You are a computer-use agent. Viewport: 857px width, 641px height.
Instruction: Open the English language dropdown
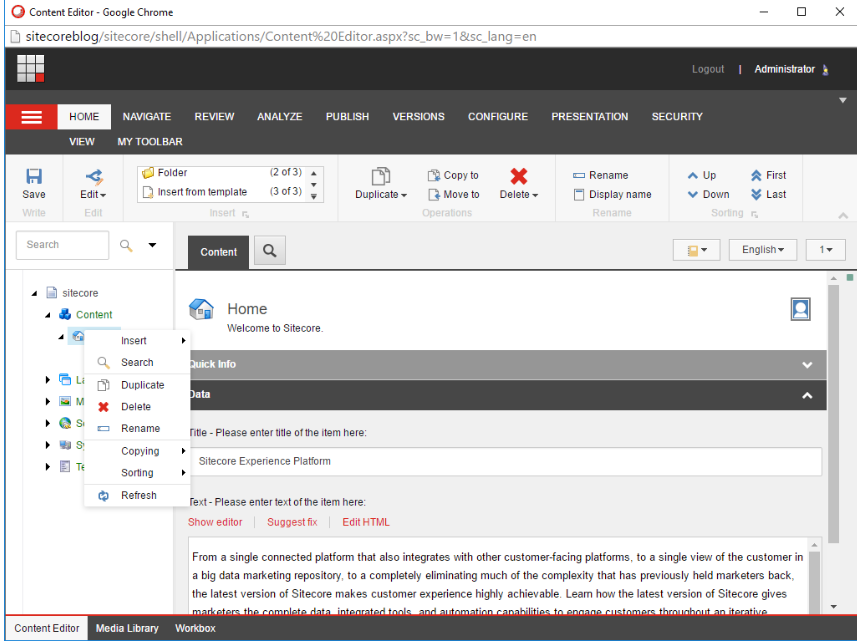pos(762,250)
